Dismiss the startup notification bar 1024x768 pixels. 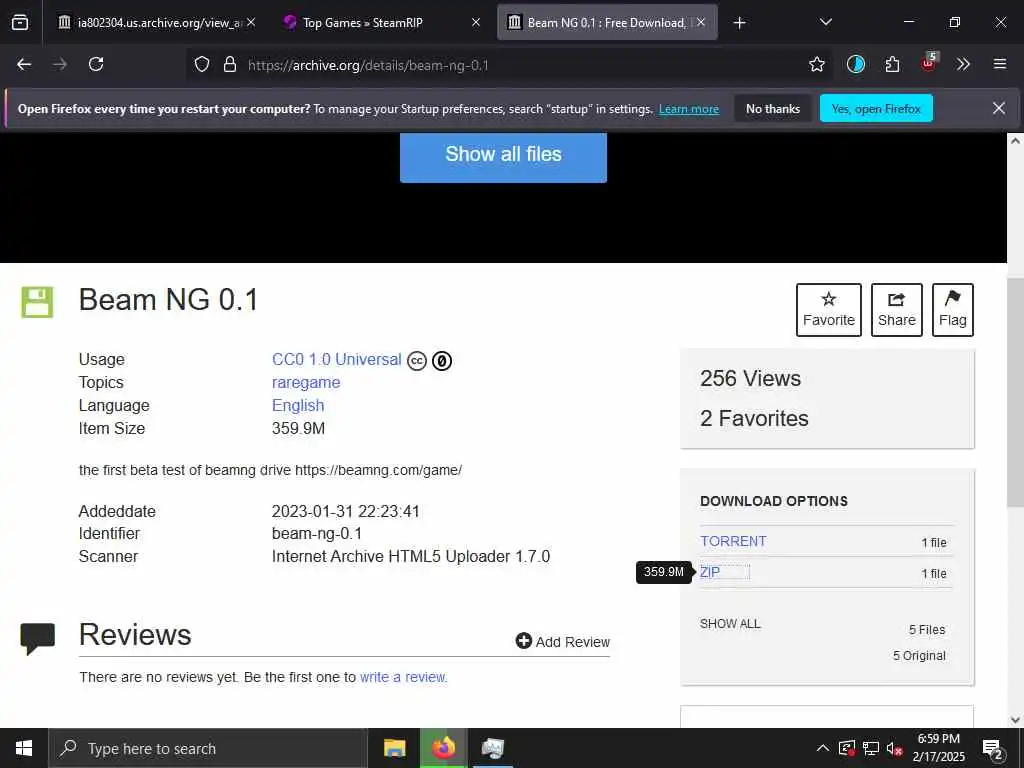coord(999,108)
